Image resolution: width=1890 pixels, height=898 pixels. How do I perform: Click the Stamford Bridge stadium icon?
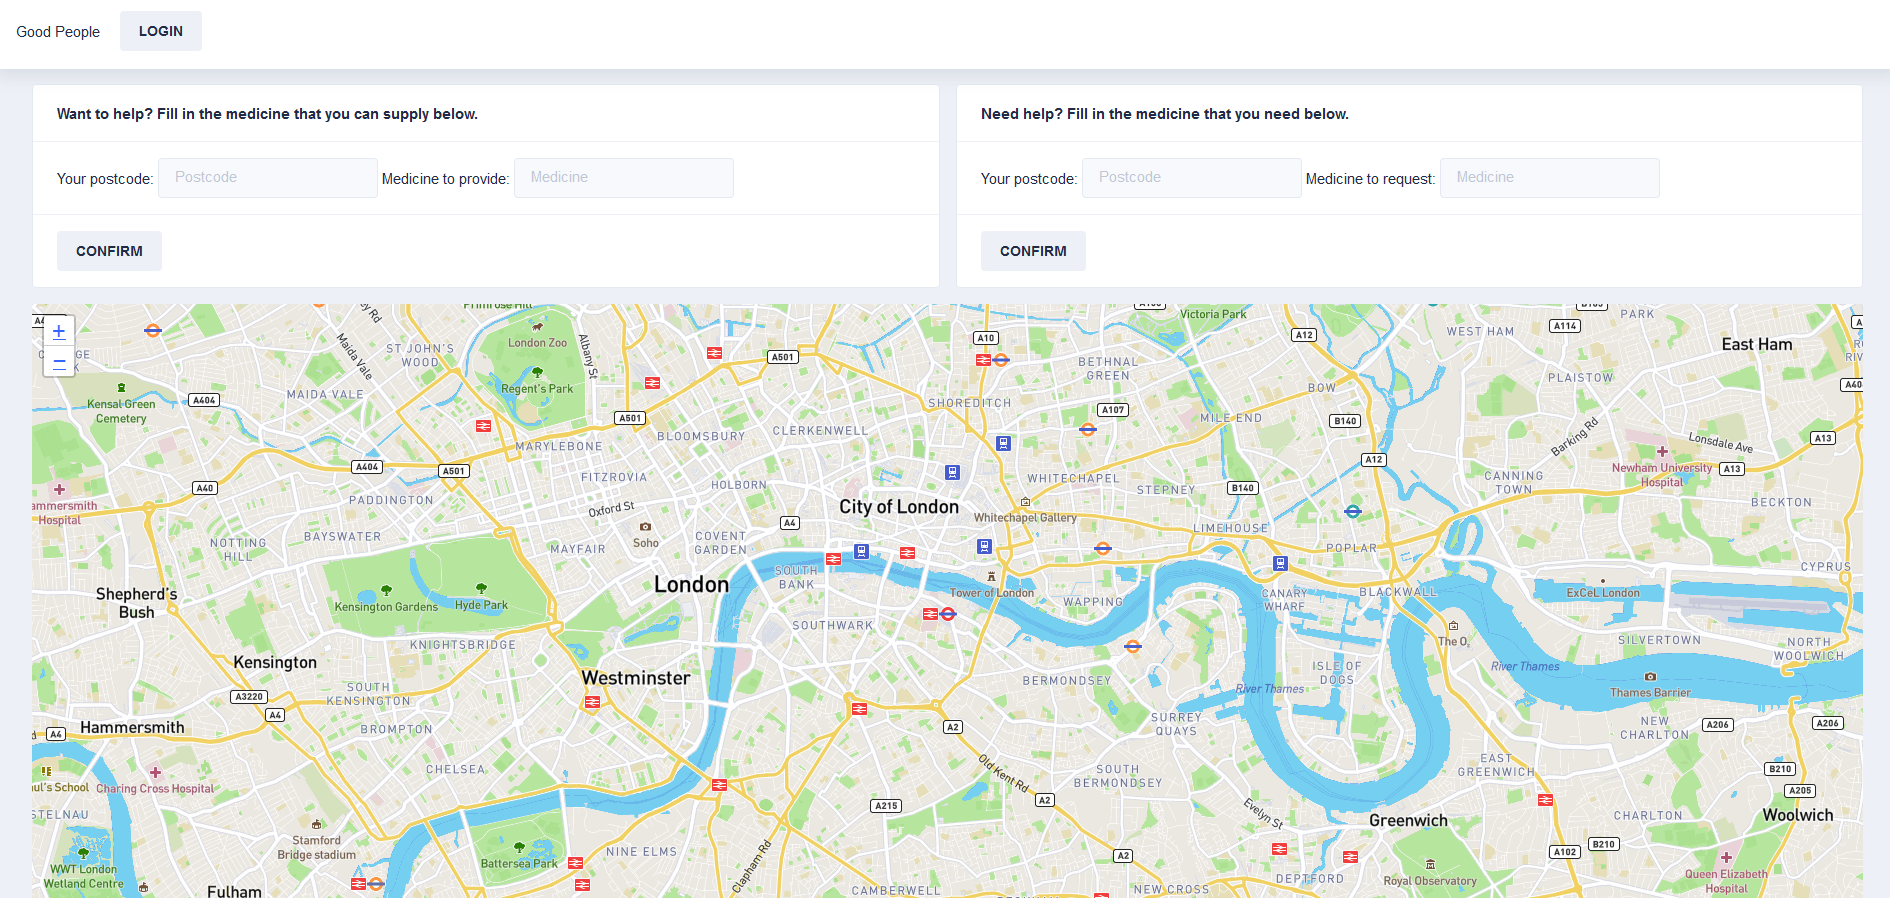(316, 825)
